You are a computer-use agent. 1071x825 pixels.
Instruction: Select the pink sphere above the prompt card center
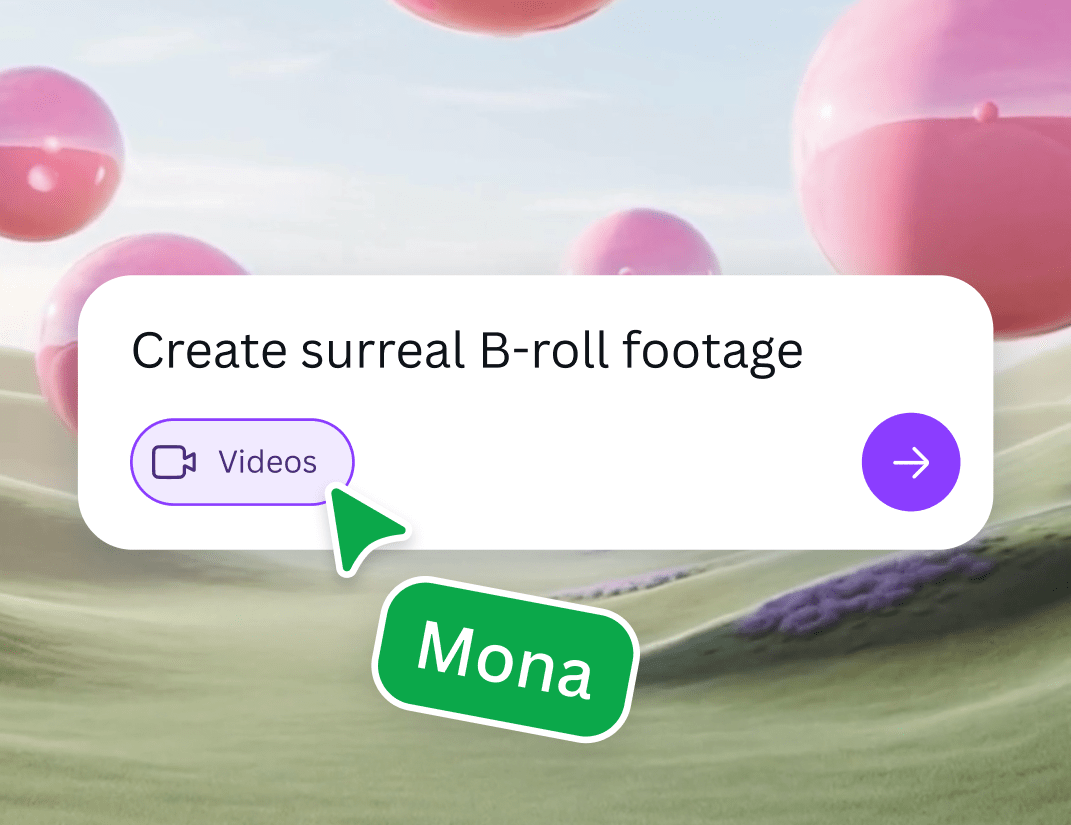tap(642, 242)
